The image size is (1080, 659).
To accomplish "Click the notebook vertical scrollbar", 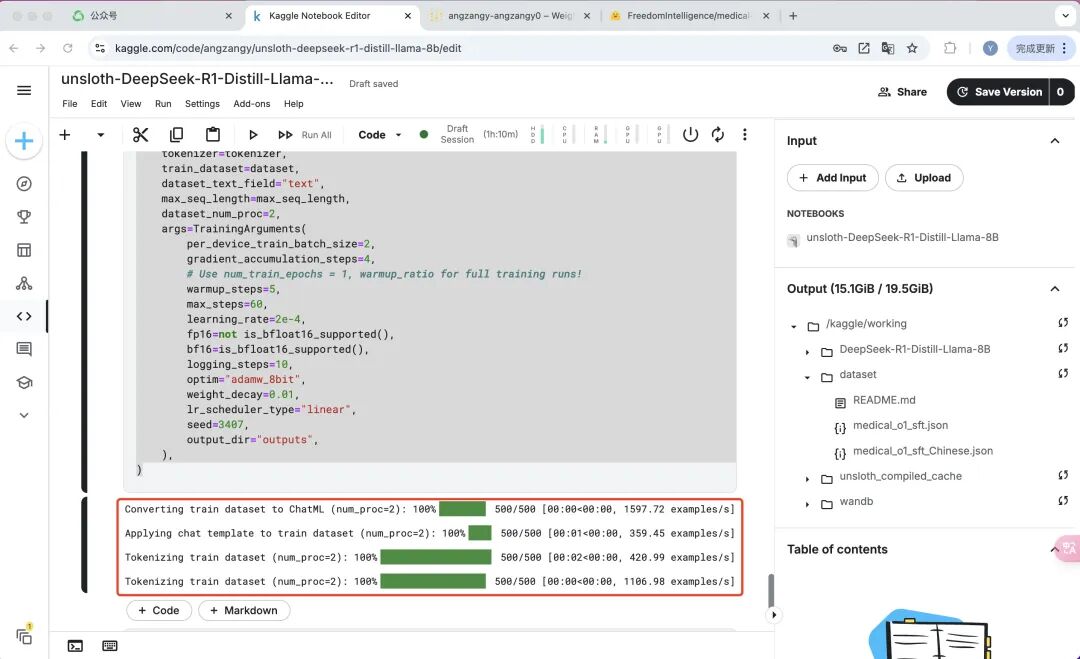I will coord(770,589).
